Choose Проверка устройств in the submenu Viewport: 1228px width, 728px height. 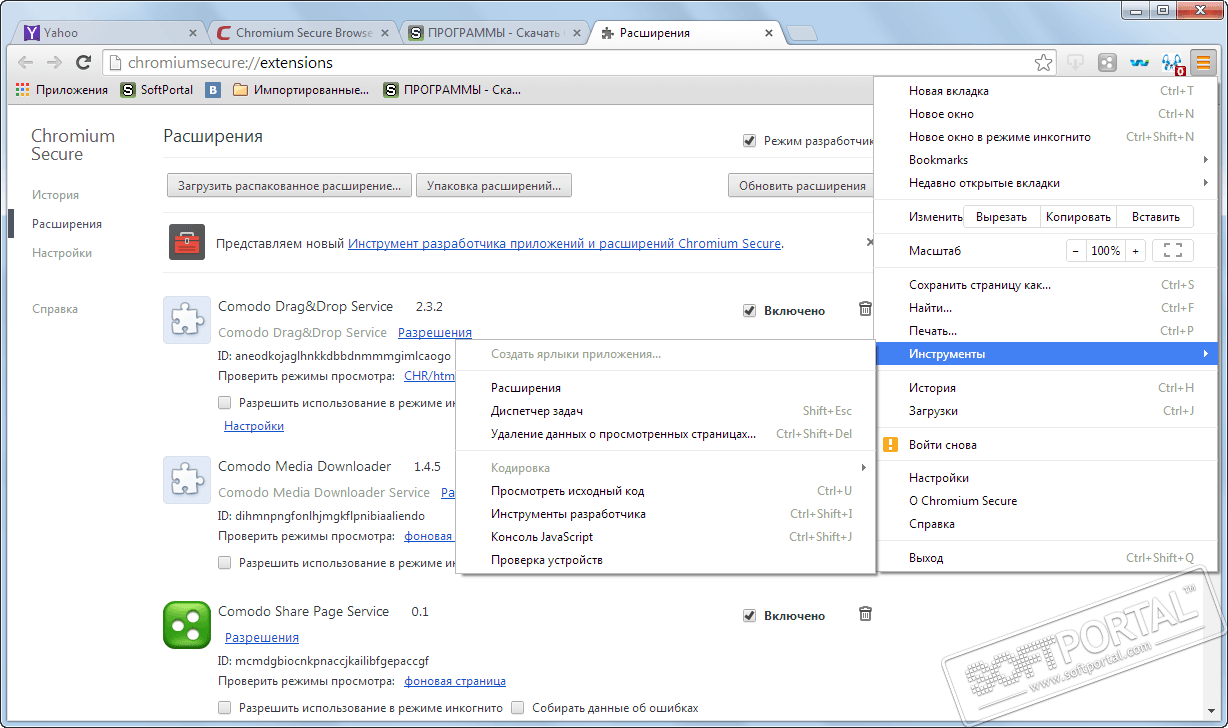665,560
